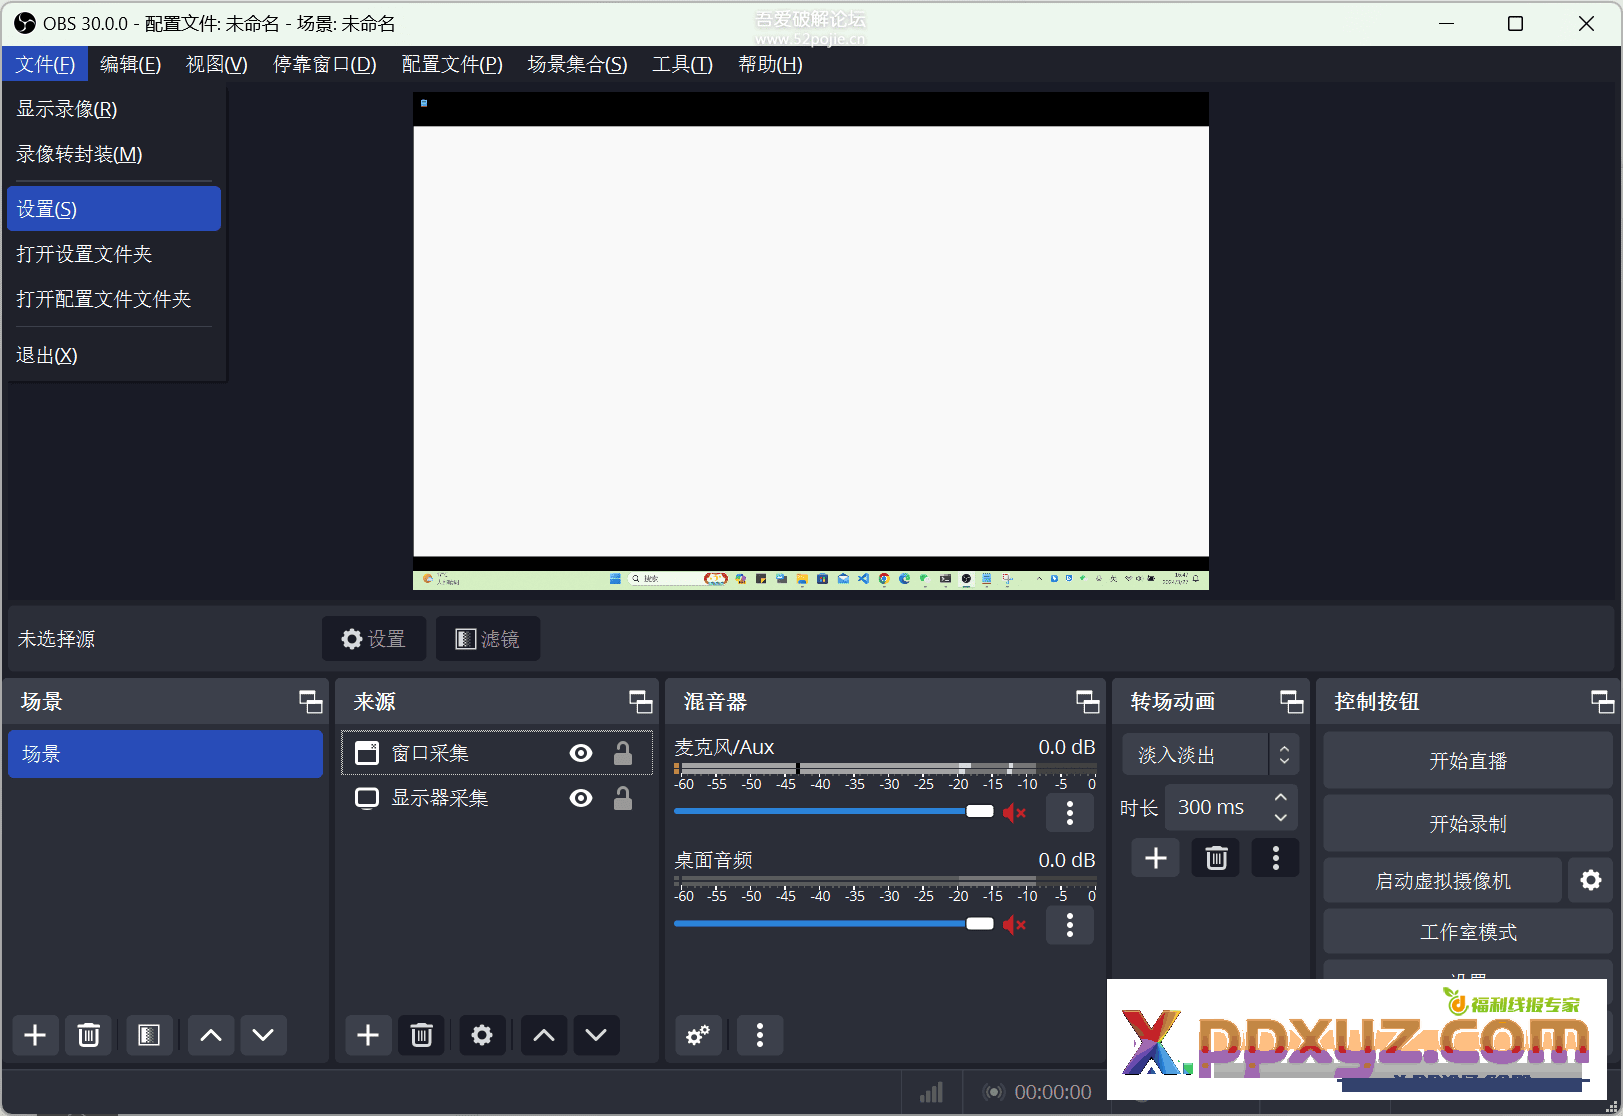The image size is (1623, 1116).
Task: Open the mixer panel's three-dot menu at bottom
Action: click(760, 1035)
